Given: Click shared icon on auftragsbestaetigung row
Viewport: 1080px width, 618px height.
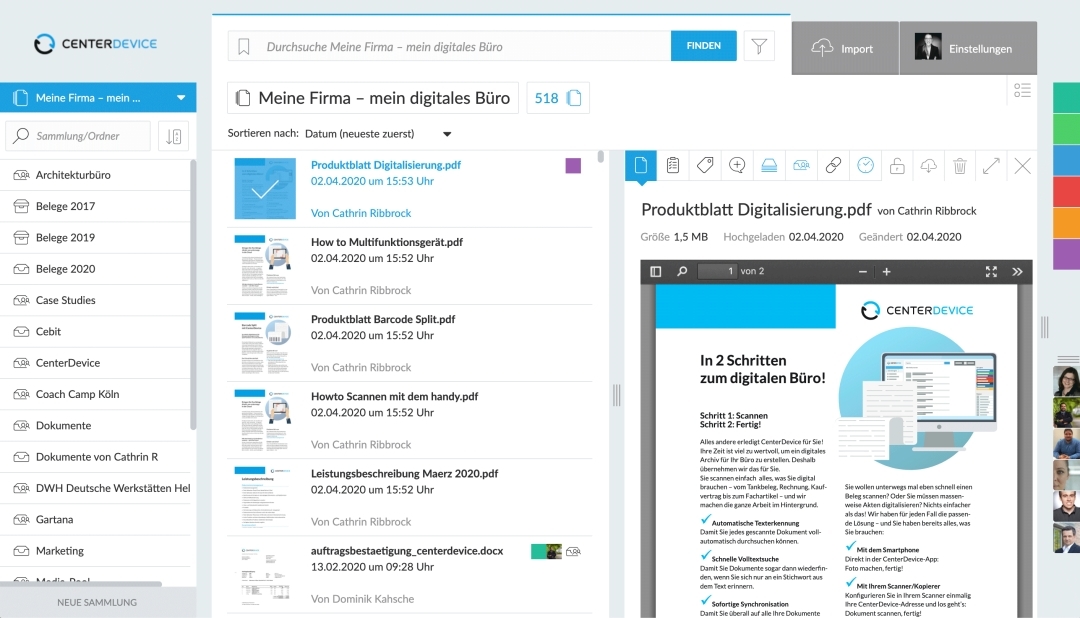Looking at the screenshot, I should (573, 551).
